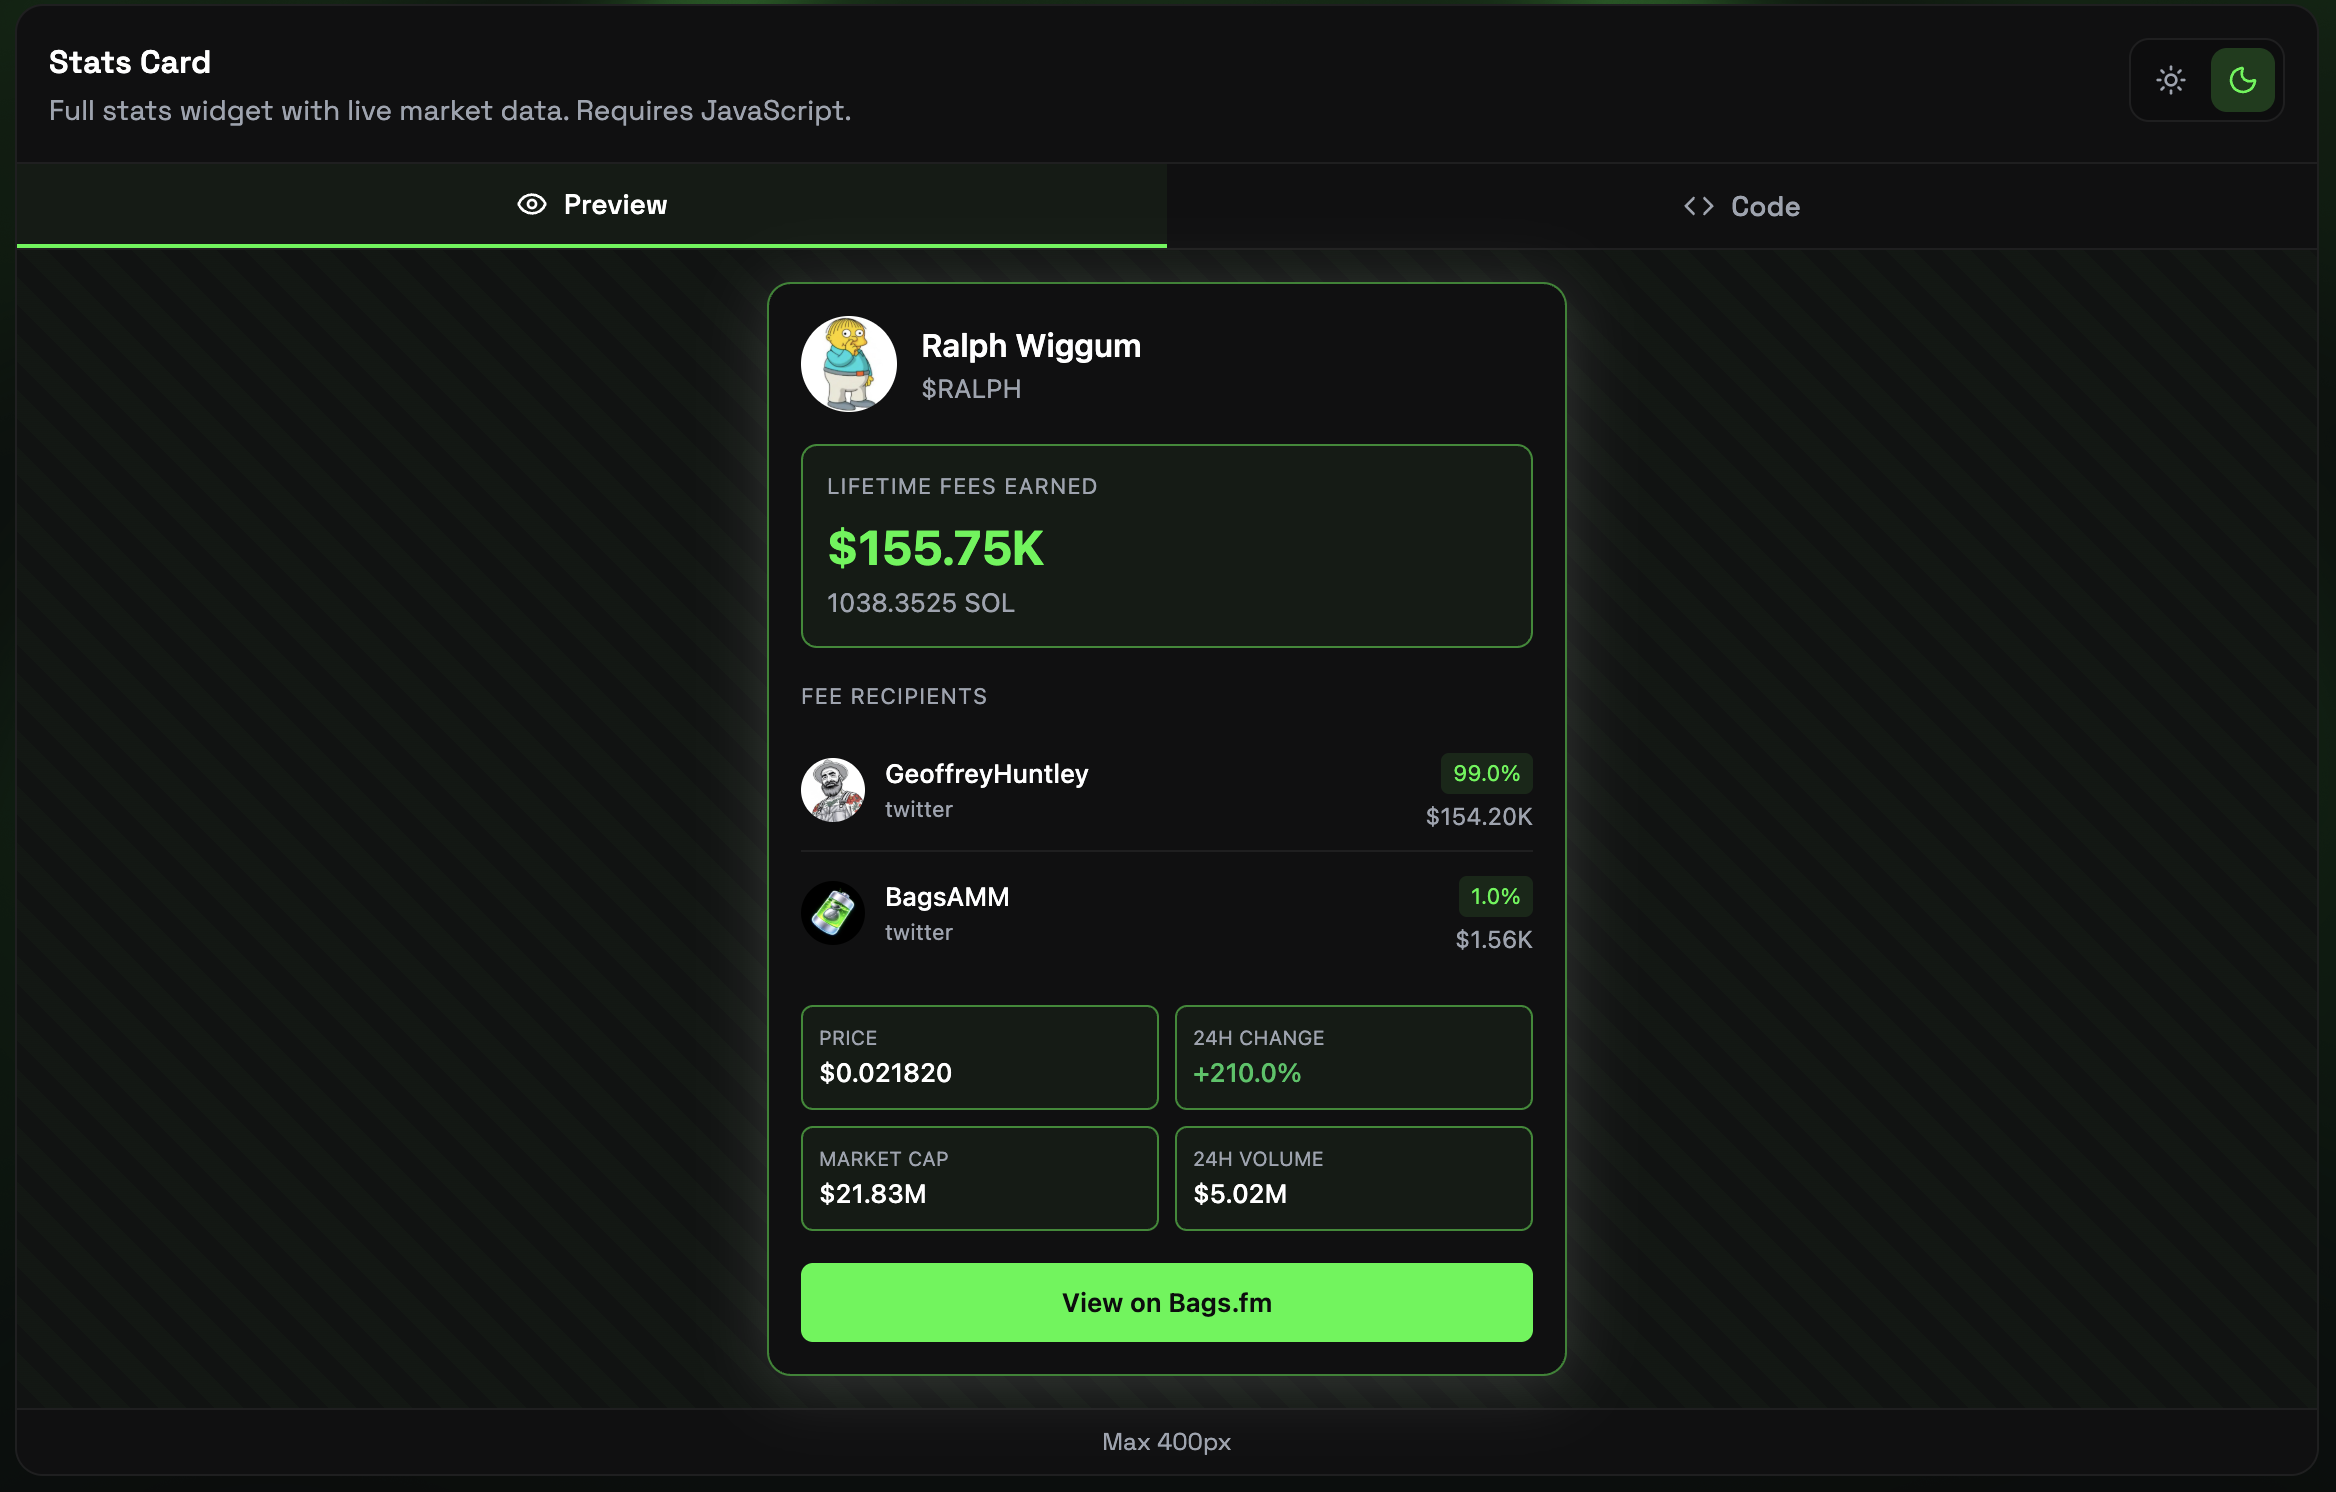Click the Ralph Wiggum token avatar
The width and height of the screenshot is (2336, 1492).
coord(849,364)
